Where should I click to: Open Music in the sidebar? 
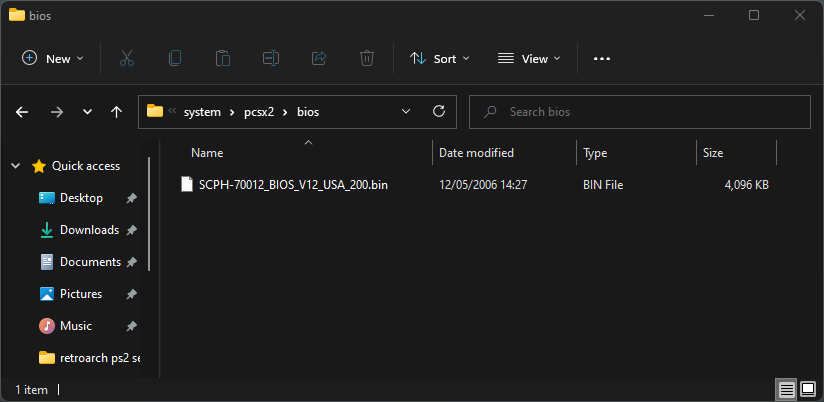pyautogui.click(x=76, y=326)
